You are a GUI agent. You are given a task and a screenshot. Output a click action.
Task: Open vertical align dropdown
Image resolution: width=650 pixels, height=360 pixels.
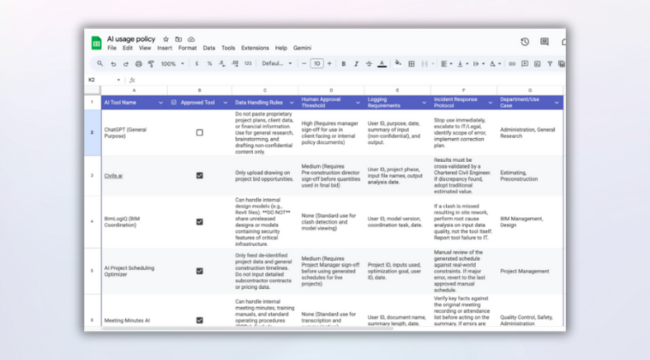(x=462, y=64)
